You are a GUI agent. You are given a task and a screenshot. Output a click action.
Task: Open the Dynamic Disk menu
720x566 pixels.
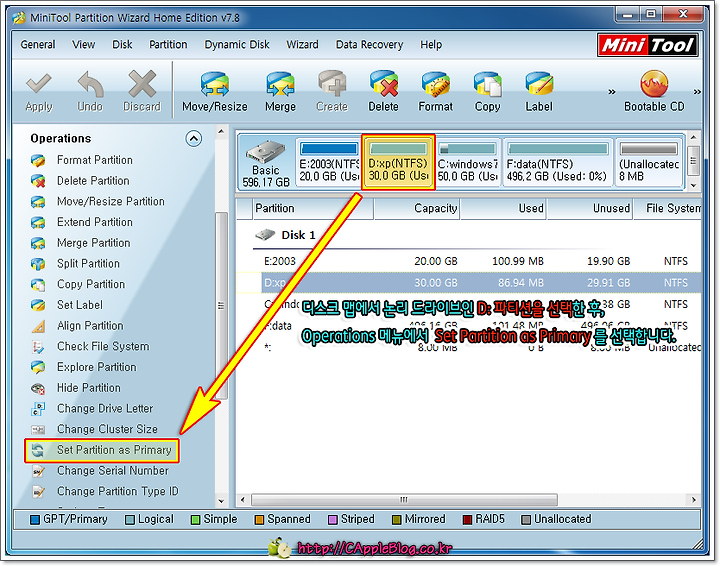click(237, 45)
